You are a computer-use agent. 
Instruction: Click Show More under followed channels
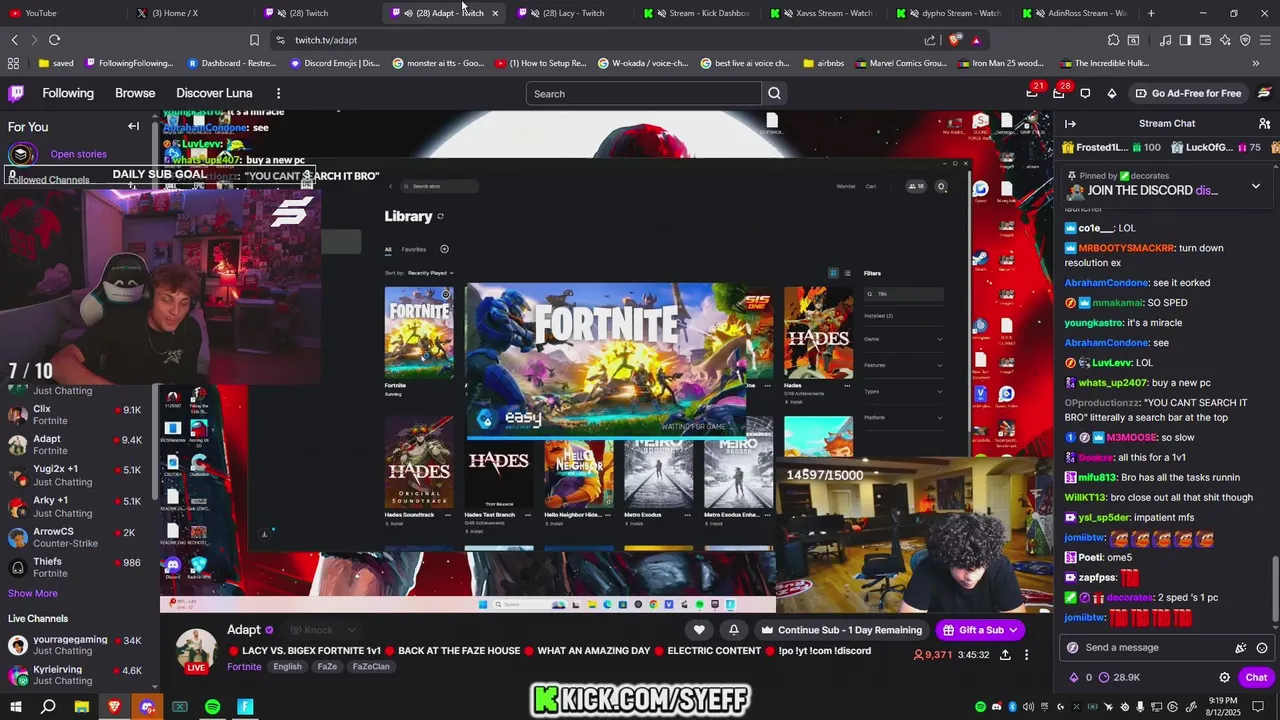(x=33, y=593)
